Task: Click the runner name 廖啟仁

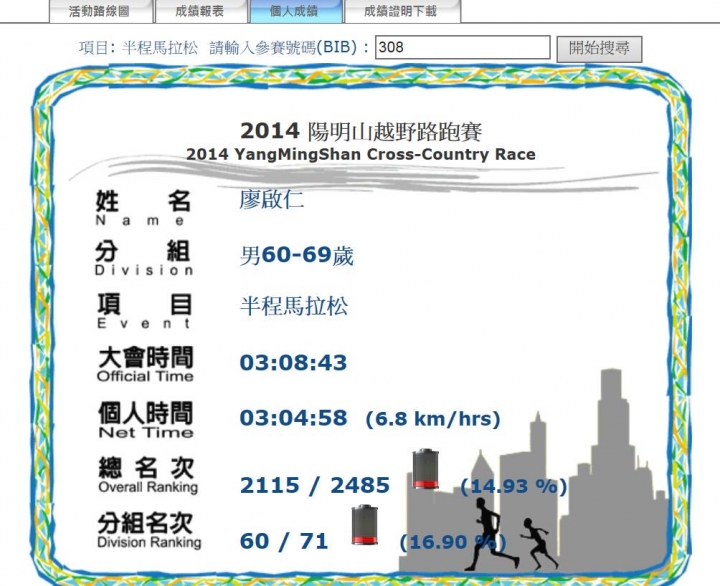Action: pyautogui.click(x=271, y=200)
